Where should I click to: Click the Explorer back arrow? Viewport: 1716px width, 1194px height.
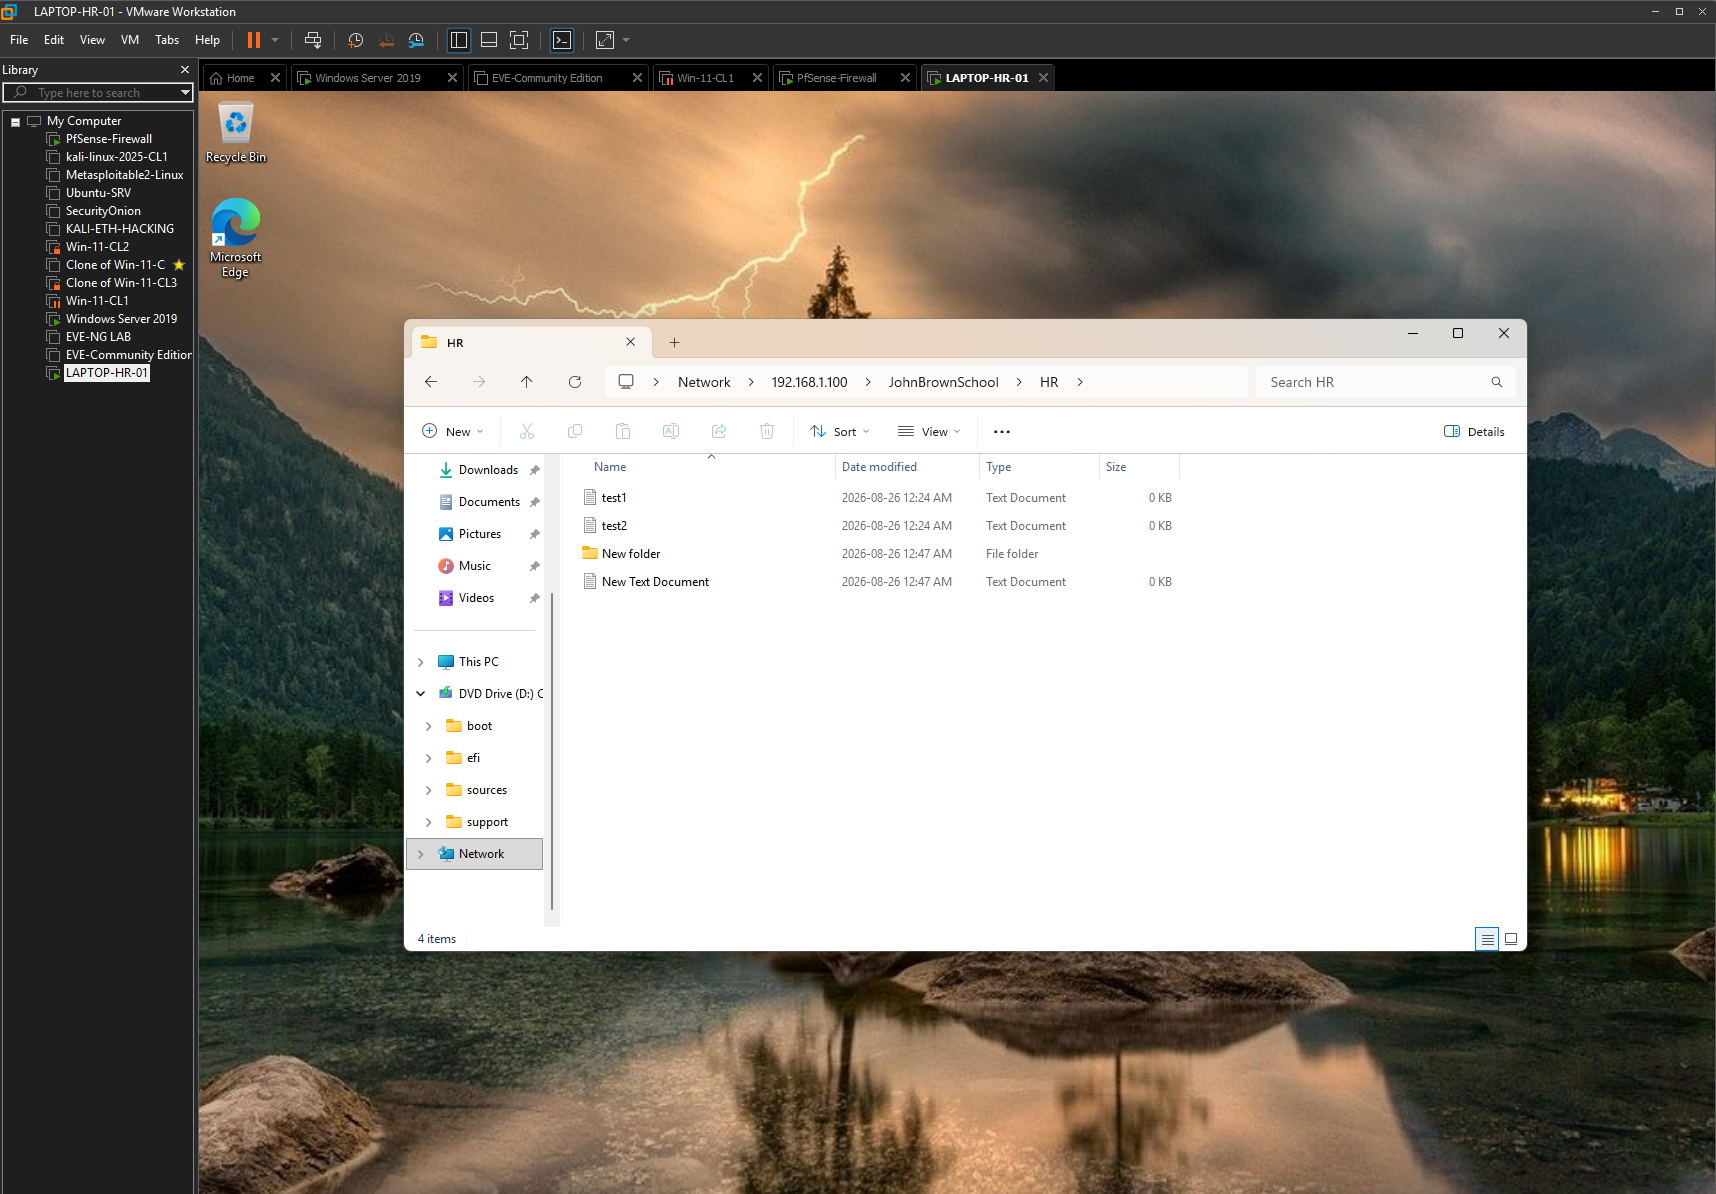[431, 382]
